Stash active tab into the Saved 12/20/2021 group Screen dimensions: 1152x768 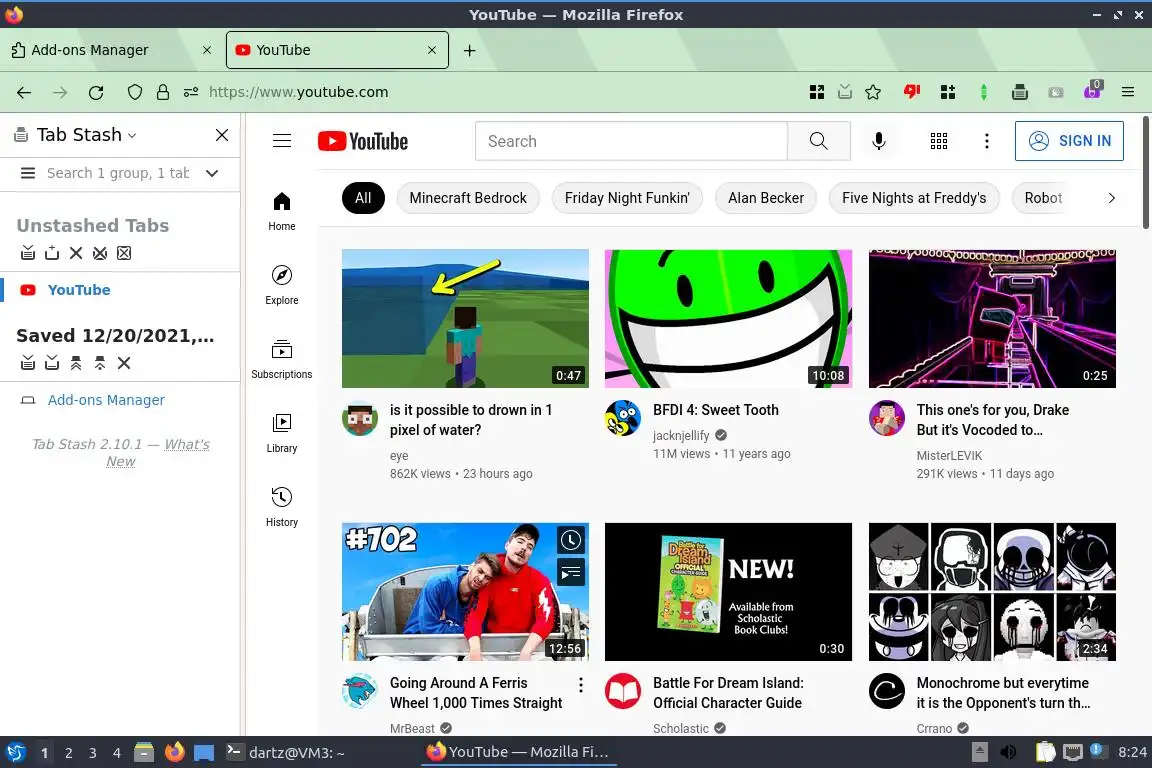[51, 363]
